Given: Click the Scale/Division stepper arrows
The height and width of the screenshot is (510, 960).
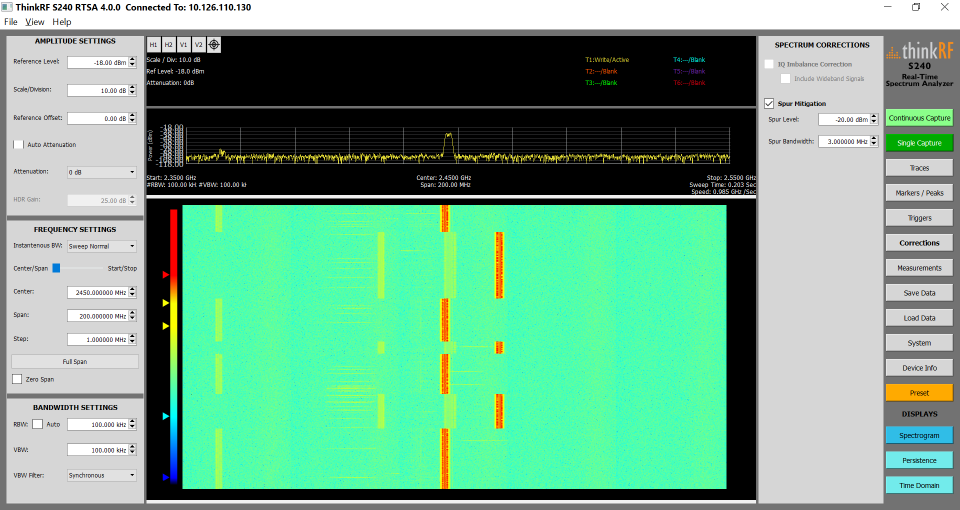Looking at the screenshot, I should coord(132,90).
